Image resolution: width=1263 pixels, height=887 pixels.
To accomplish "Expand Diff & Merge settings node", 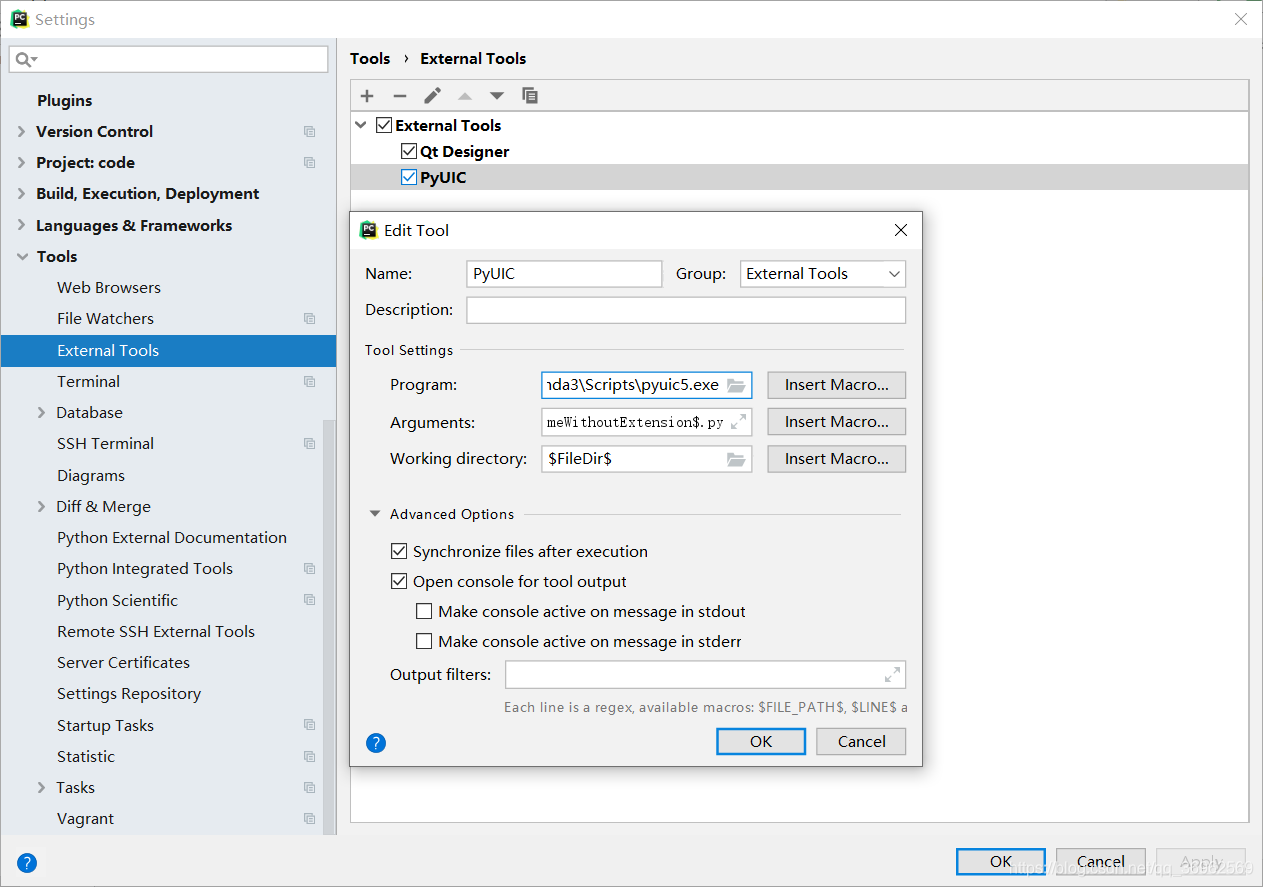I will coord(41,507).
